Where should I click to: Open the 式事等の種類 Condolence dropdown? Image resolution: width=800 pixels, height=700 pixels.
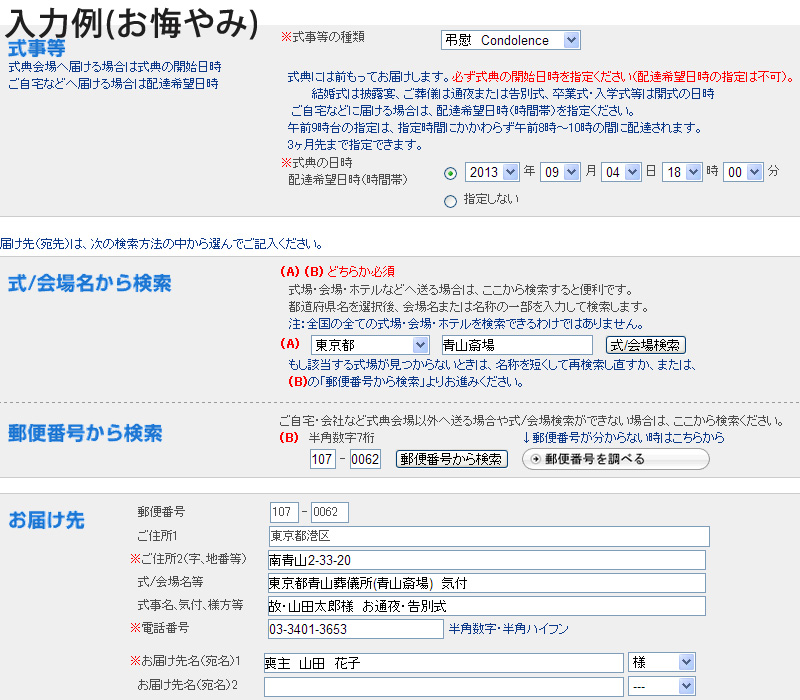[510, 40]
